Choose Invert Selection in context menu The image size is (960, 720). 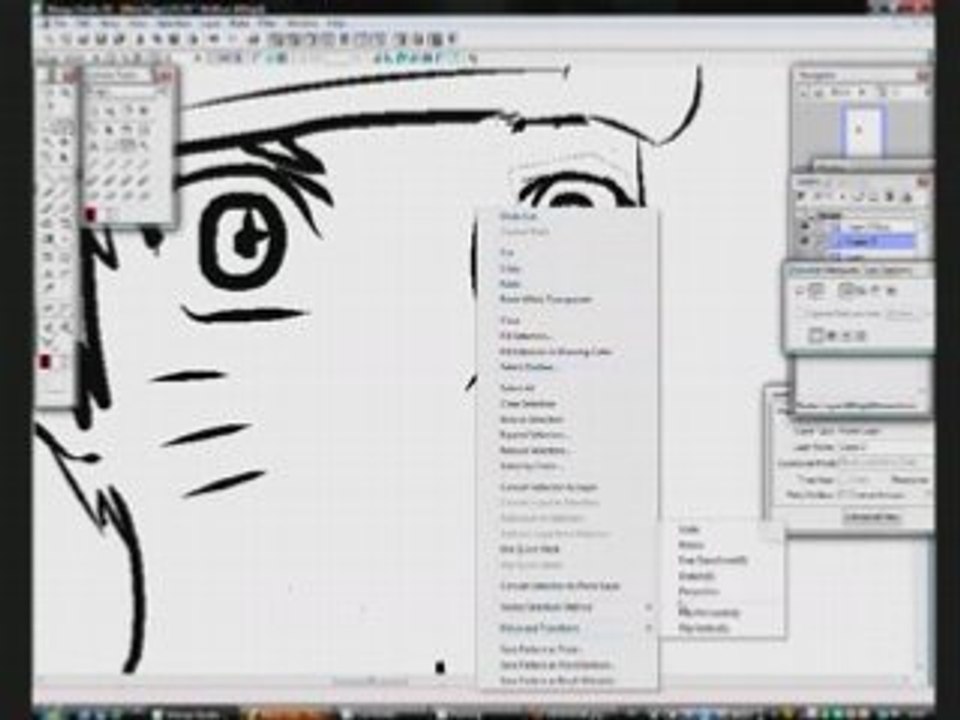531,419
